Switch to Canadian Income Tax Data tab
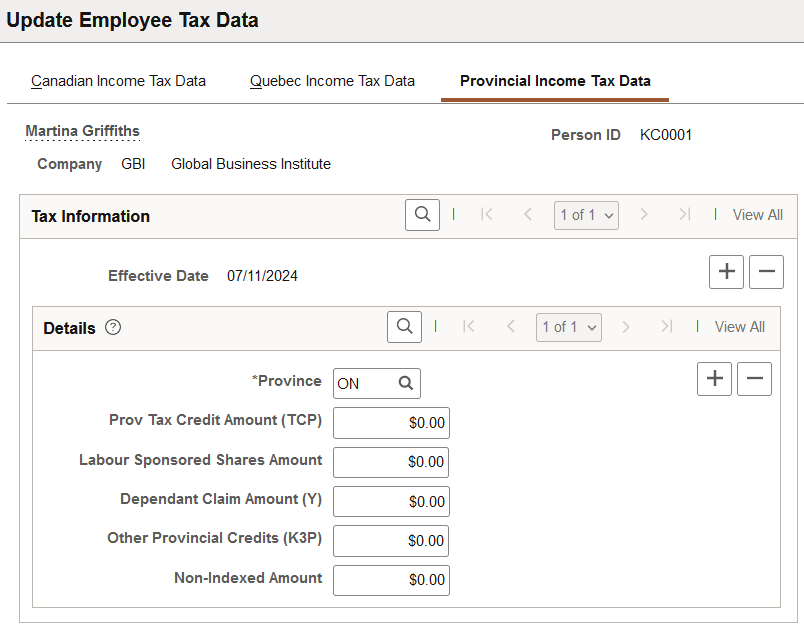Image resolution: width=804 pixels, height=629 pixels. (118, 81)
